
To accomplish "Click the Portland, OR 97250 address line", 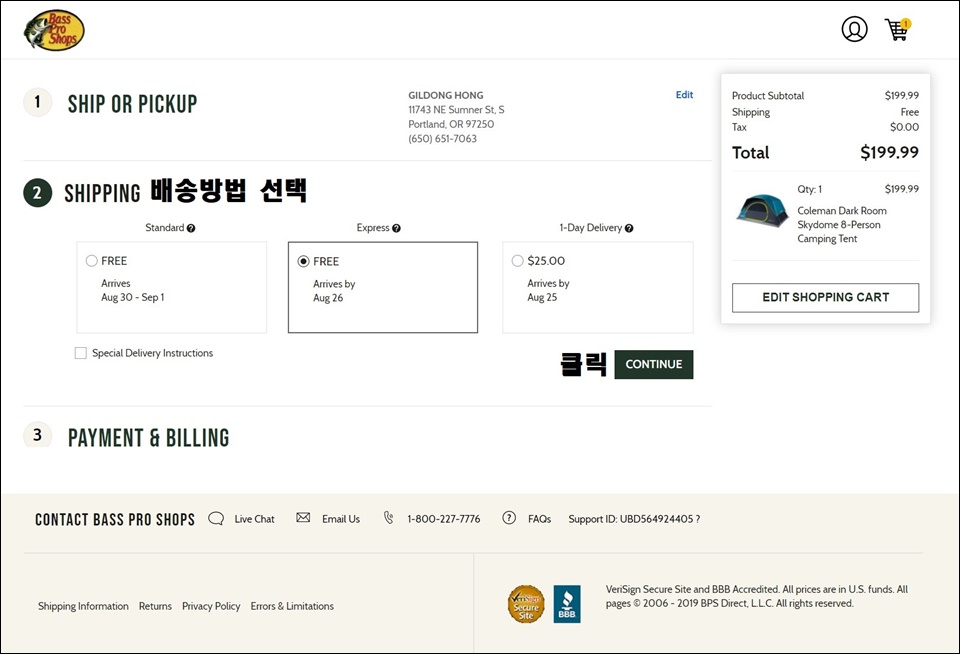I will click(x=451, y=124).
